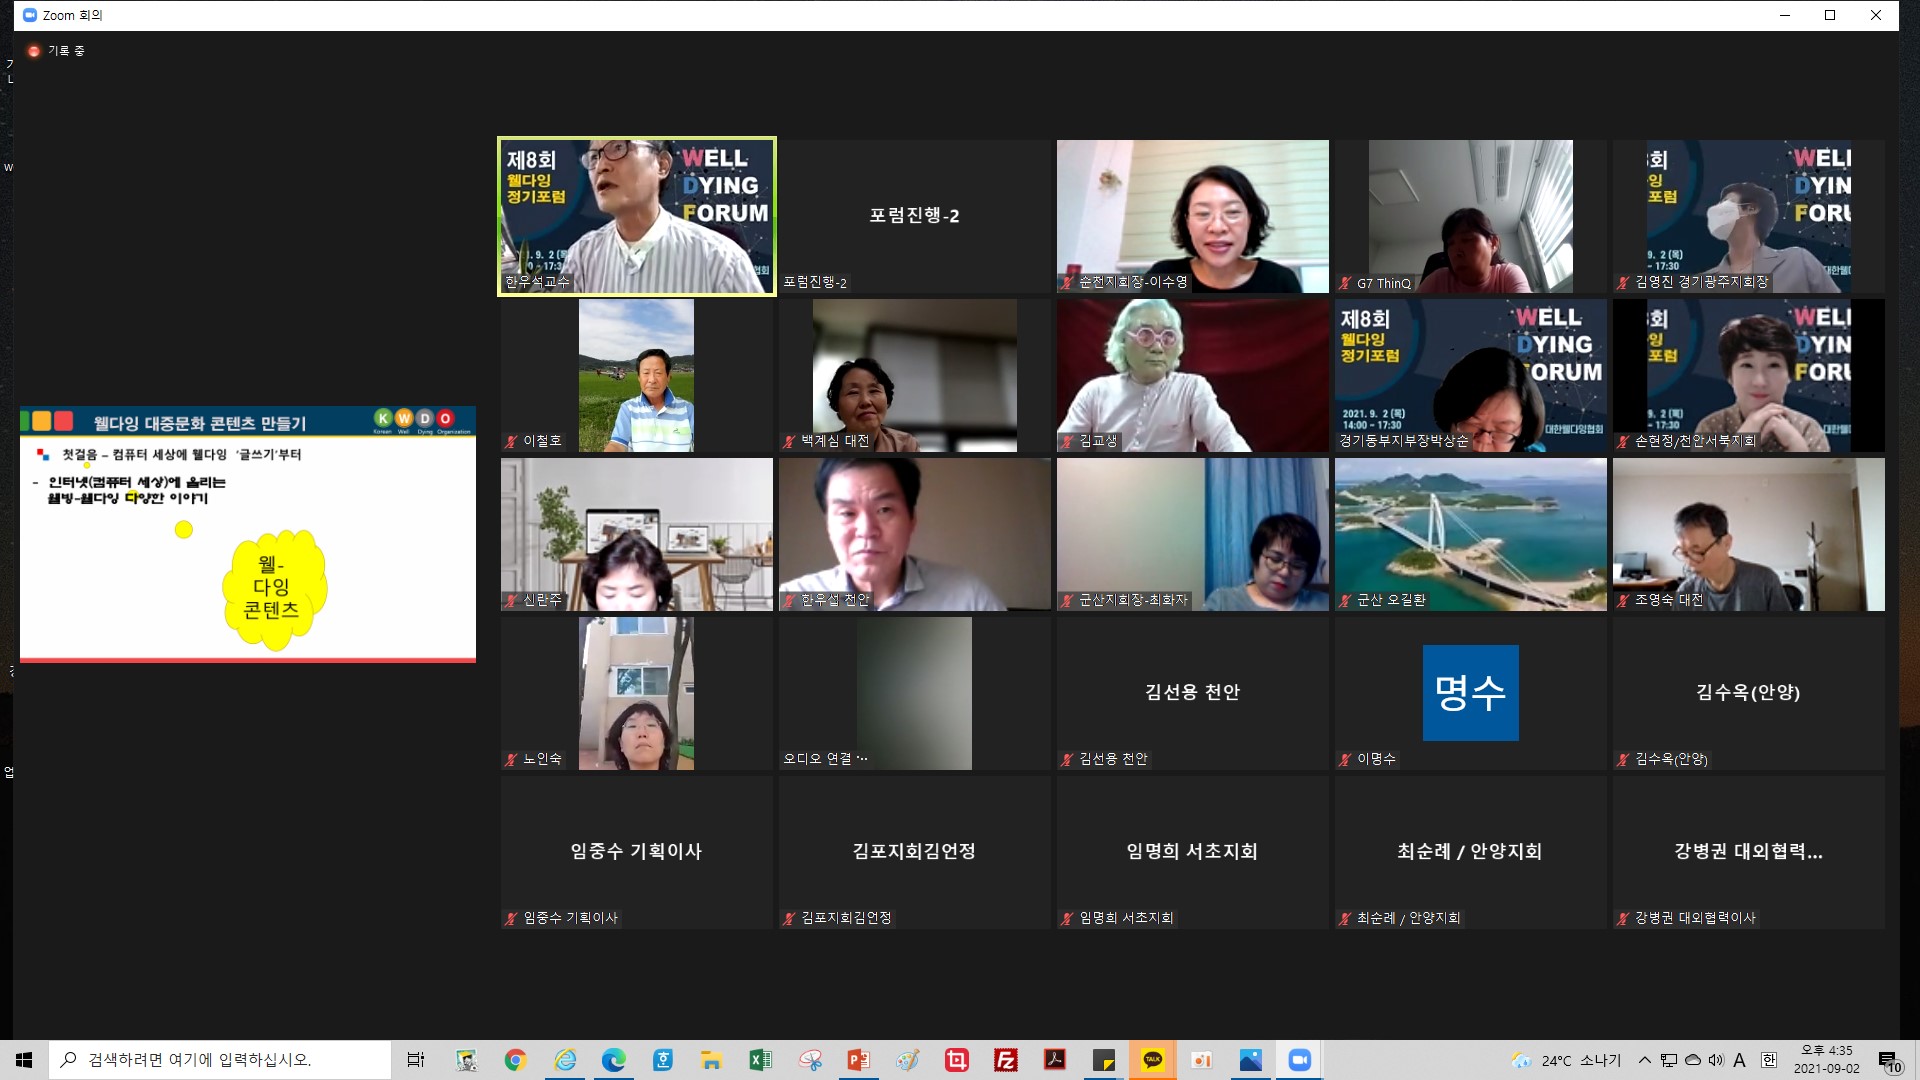Launch FileZilla from the taskbar
Screen dimensions: 1920x1080
[x=1005, y=1060]
